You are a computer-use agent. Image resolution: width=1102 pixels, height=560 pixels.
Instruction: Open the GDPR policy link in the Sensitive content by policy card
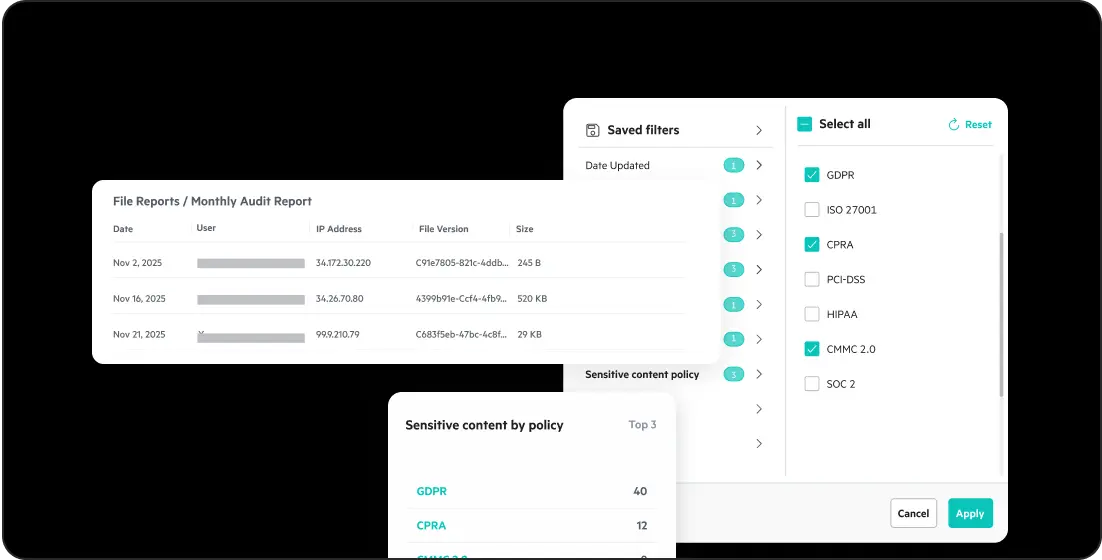pyautogui.click(x=432, y=491)
